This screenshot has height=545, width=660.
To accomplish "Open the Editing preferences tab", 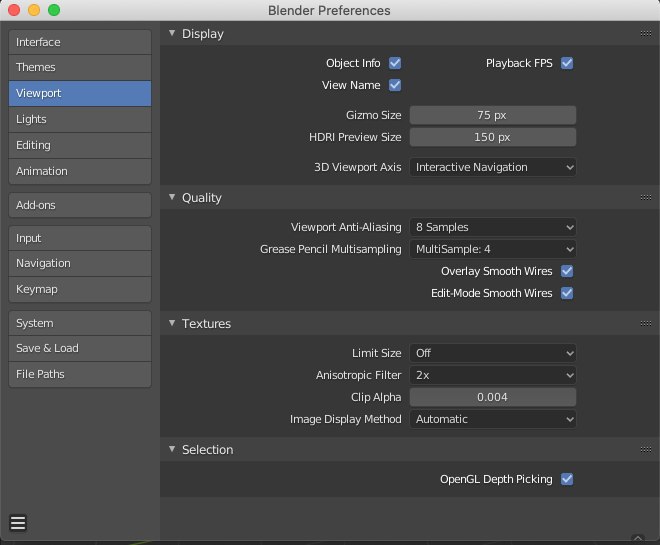I will (80, 146).
